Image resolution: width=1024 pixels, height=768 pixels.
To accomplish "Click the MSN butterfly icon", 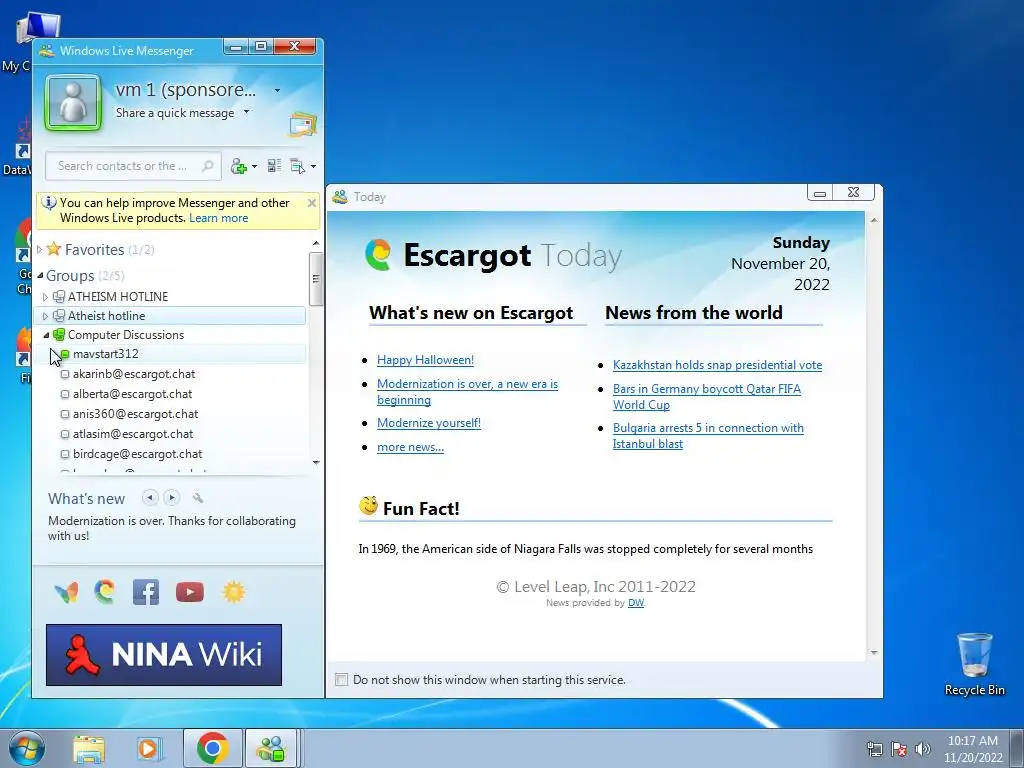I will pyautogui.click(x=67, y=592).
